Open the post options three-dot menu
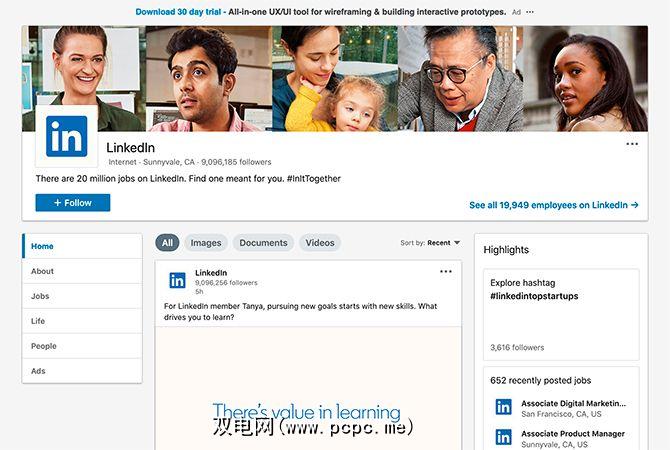 coord(446,272)
